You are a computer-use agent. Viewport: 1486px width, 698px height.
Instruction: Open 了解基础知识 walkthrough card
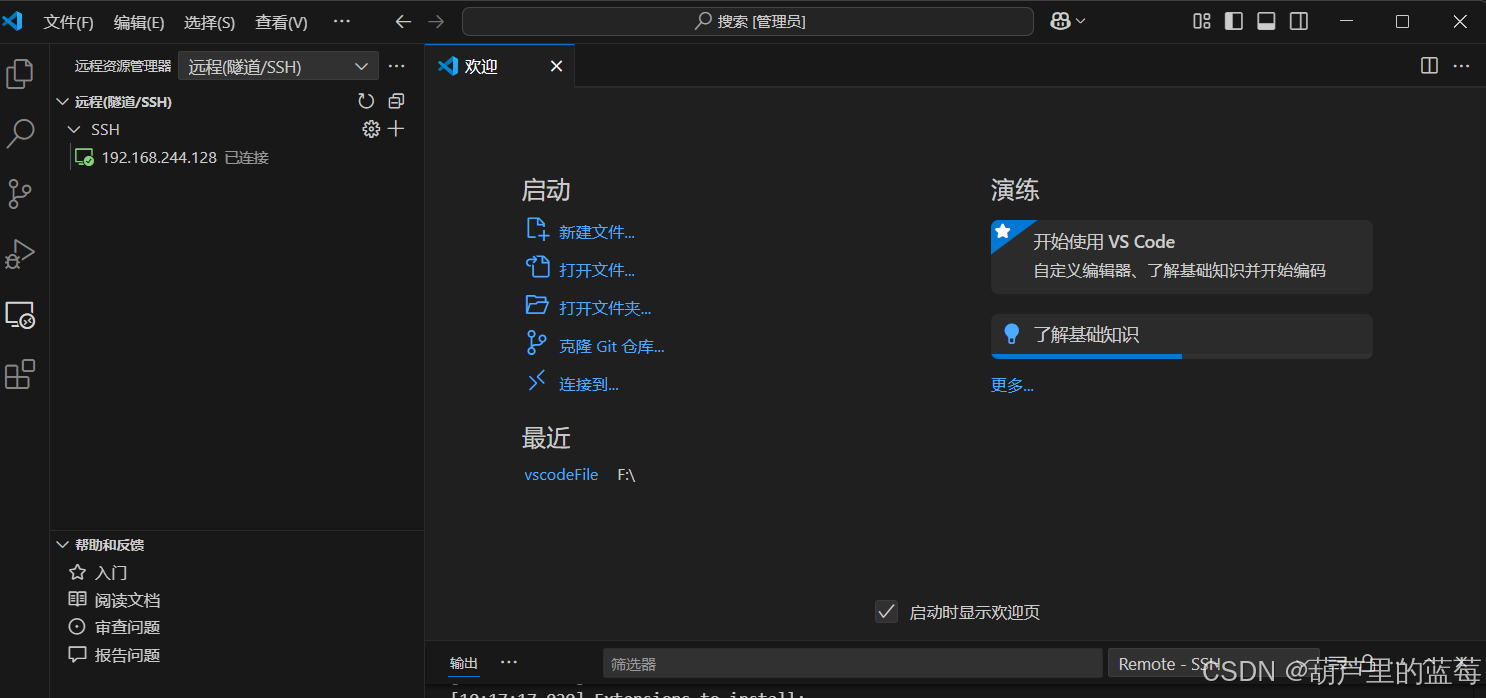1181,336
